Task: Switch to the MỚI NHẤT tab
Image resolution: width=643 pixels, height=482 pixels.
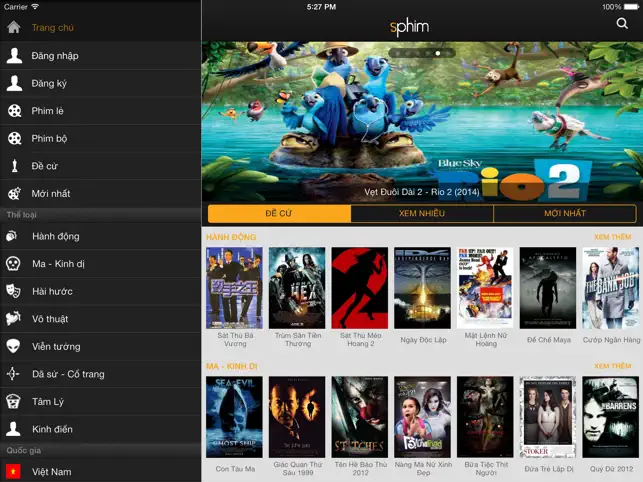Action: click(x=565, y=213)
